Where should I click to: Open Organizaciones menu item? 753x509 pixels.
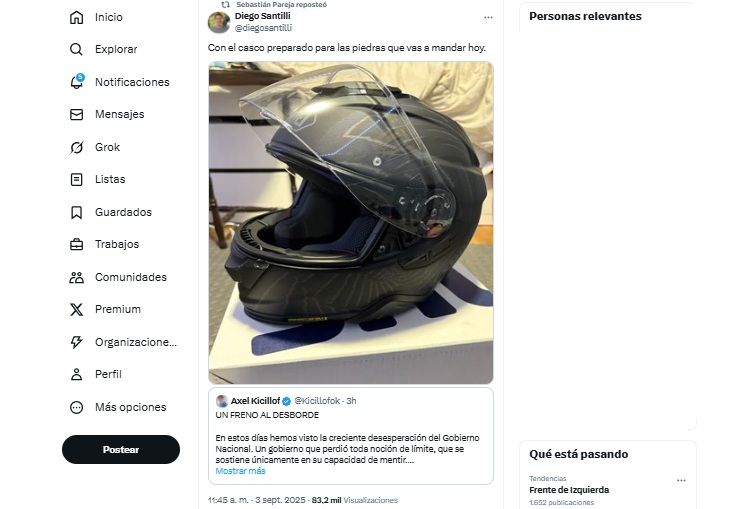(135, 342)
